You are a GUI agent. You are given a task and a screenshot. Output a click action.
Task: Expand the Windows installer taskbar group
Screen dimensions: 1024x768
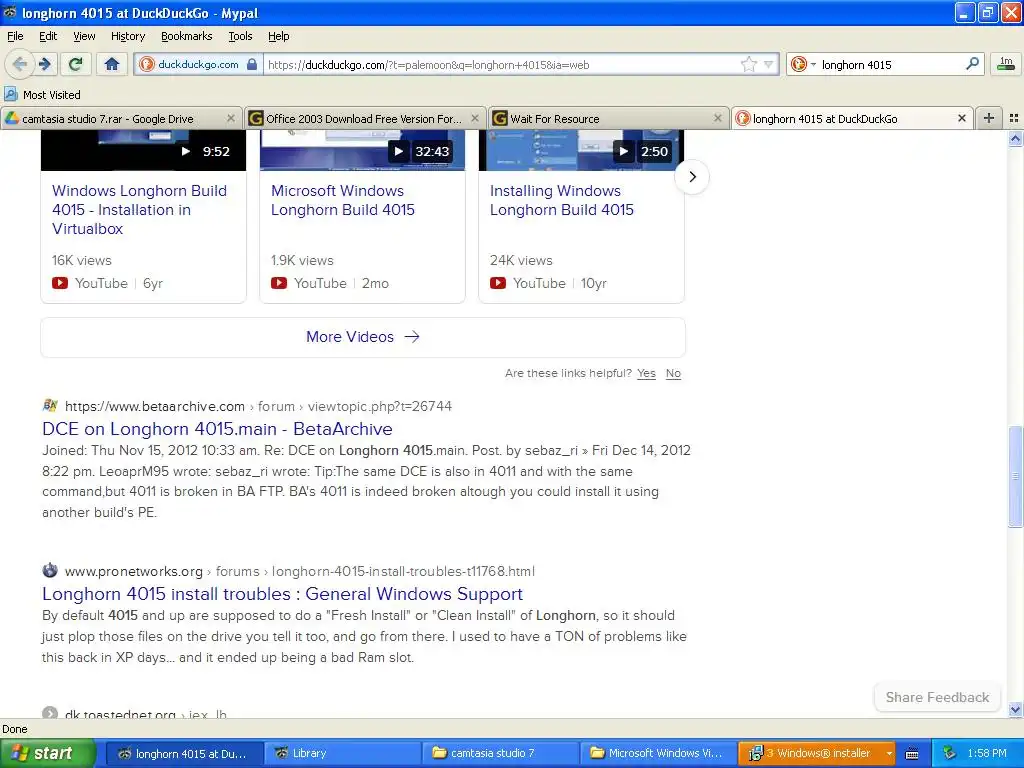818,753
